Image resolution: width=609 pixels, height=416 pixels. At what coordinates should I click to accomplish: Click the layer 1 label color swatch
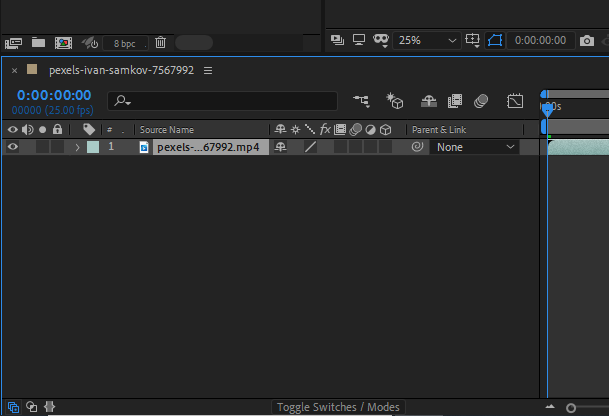click(93, 147)
